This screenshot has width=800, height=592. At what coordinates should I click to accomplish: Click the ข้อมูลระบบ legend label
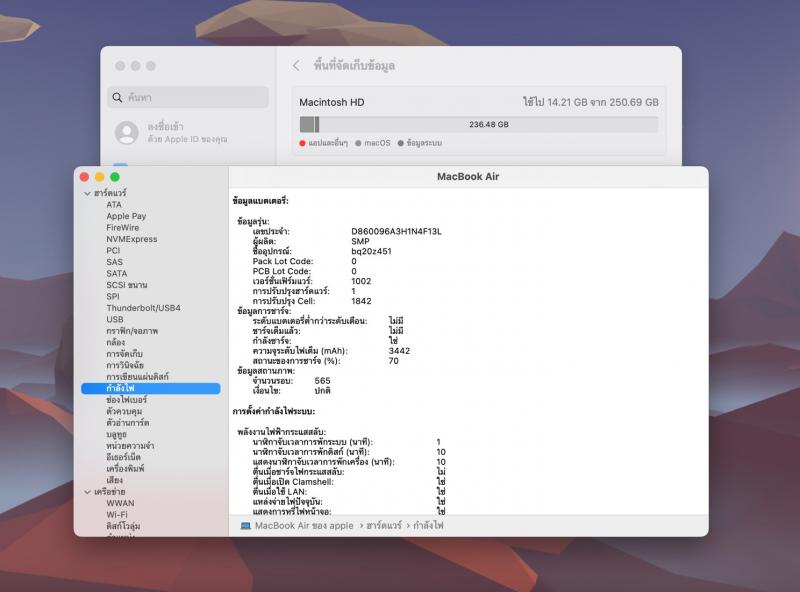point(424,143)
